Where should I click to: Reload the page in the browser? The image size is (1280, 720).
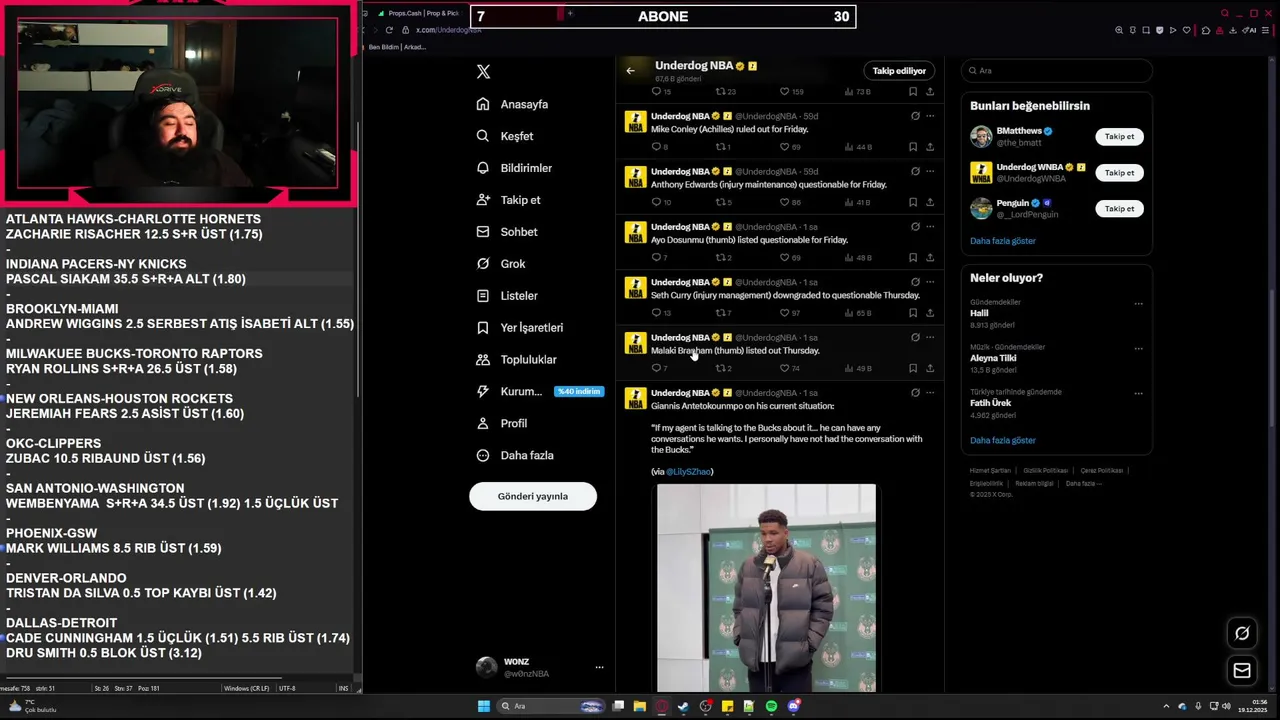[x=389, y=30]
